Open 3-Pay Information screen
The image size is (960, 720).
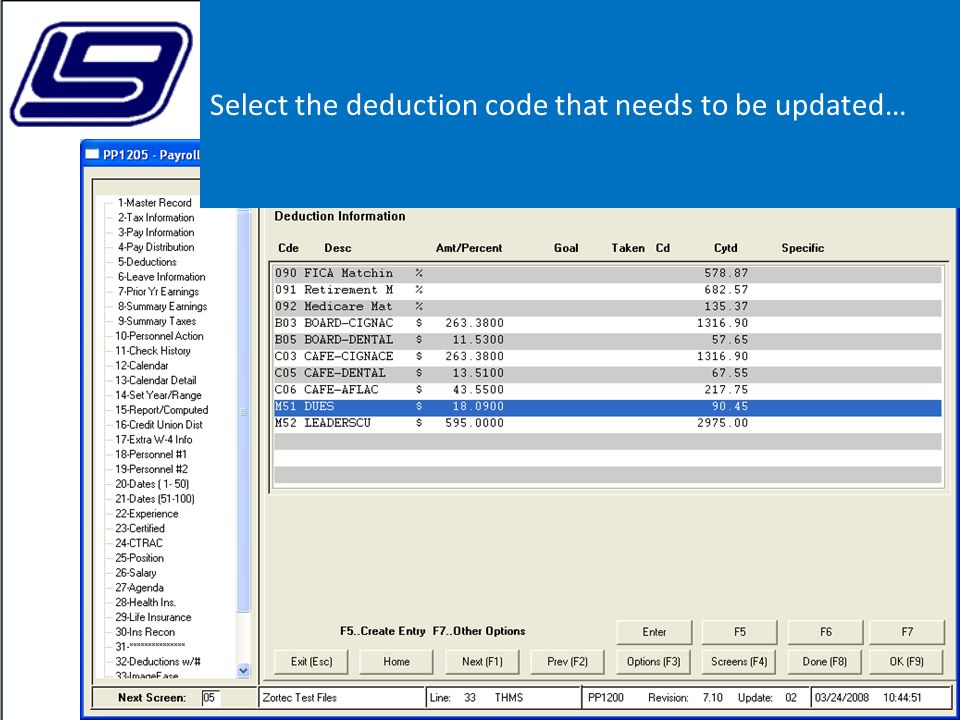tap(156, 232)
